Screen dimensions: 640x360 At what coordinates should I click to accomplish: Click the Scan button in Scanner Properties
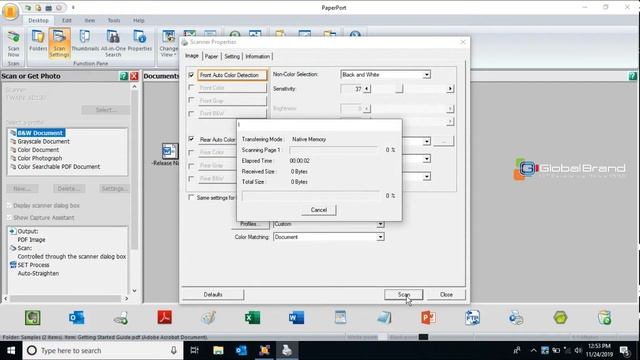(404, 294)
